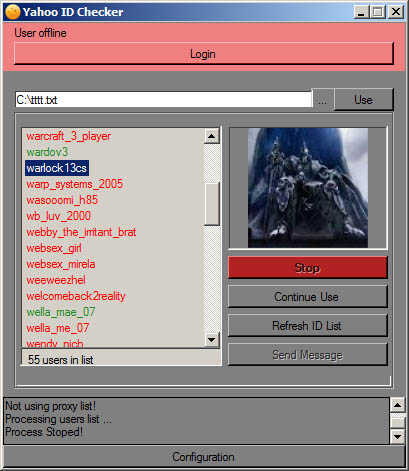Click the ID list scroll up arrow
Image resolution: width=409 pixels, height=471 pixels.
(212, 136)
